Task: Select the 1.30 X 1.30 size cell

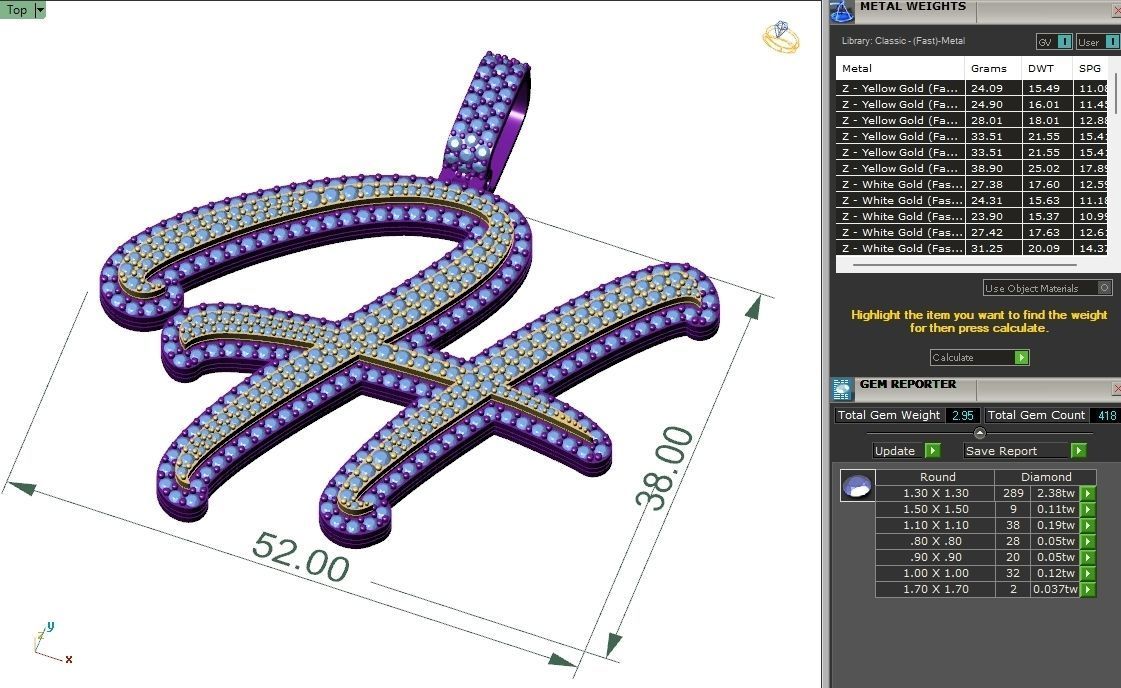Action: coord(935,493)
